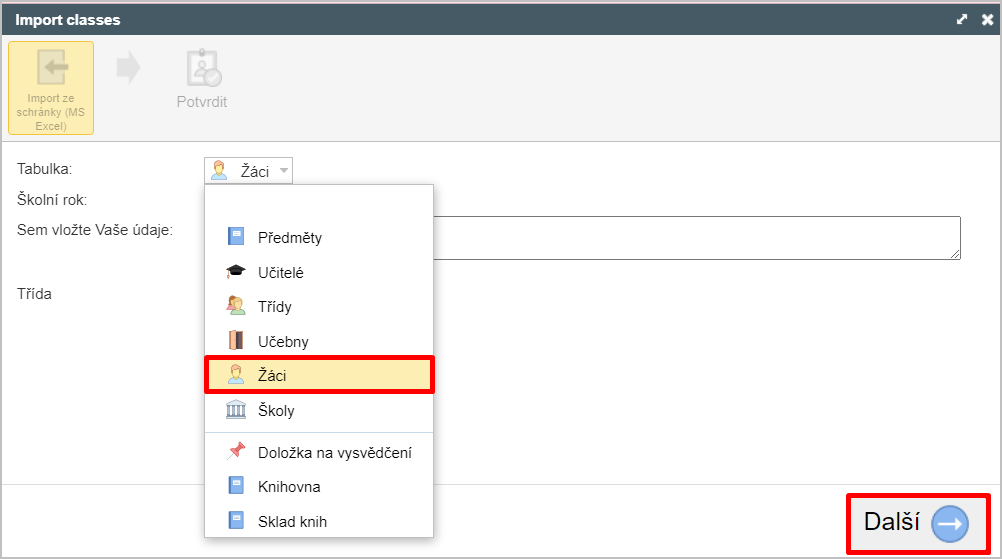1002x559 pixels.
Task: Expand the Tabulka dropdown arrow
Action: (284, 171)
